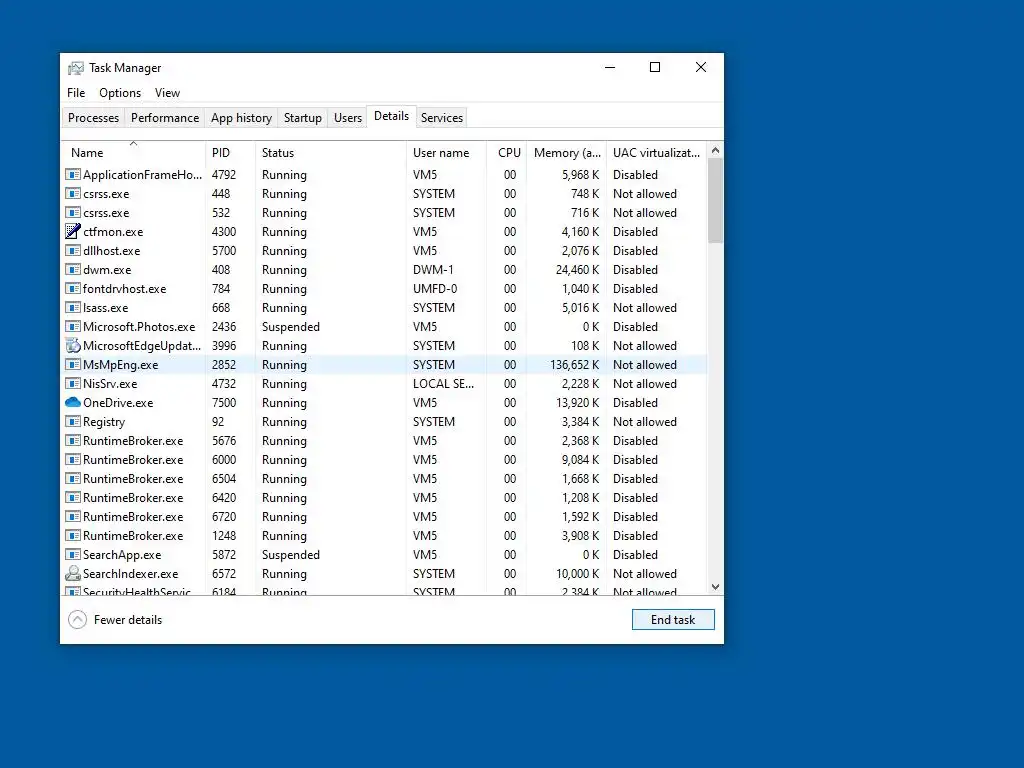Click the SearchApp.exe process icon
Viewport: 1024px width, 768px height.
click(x=73, y=555)
